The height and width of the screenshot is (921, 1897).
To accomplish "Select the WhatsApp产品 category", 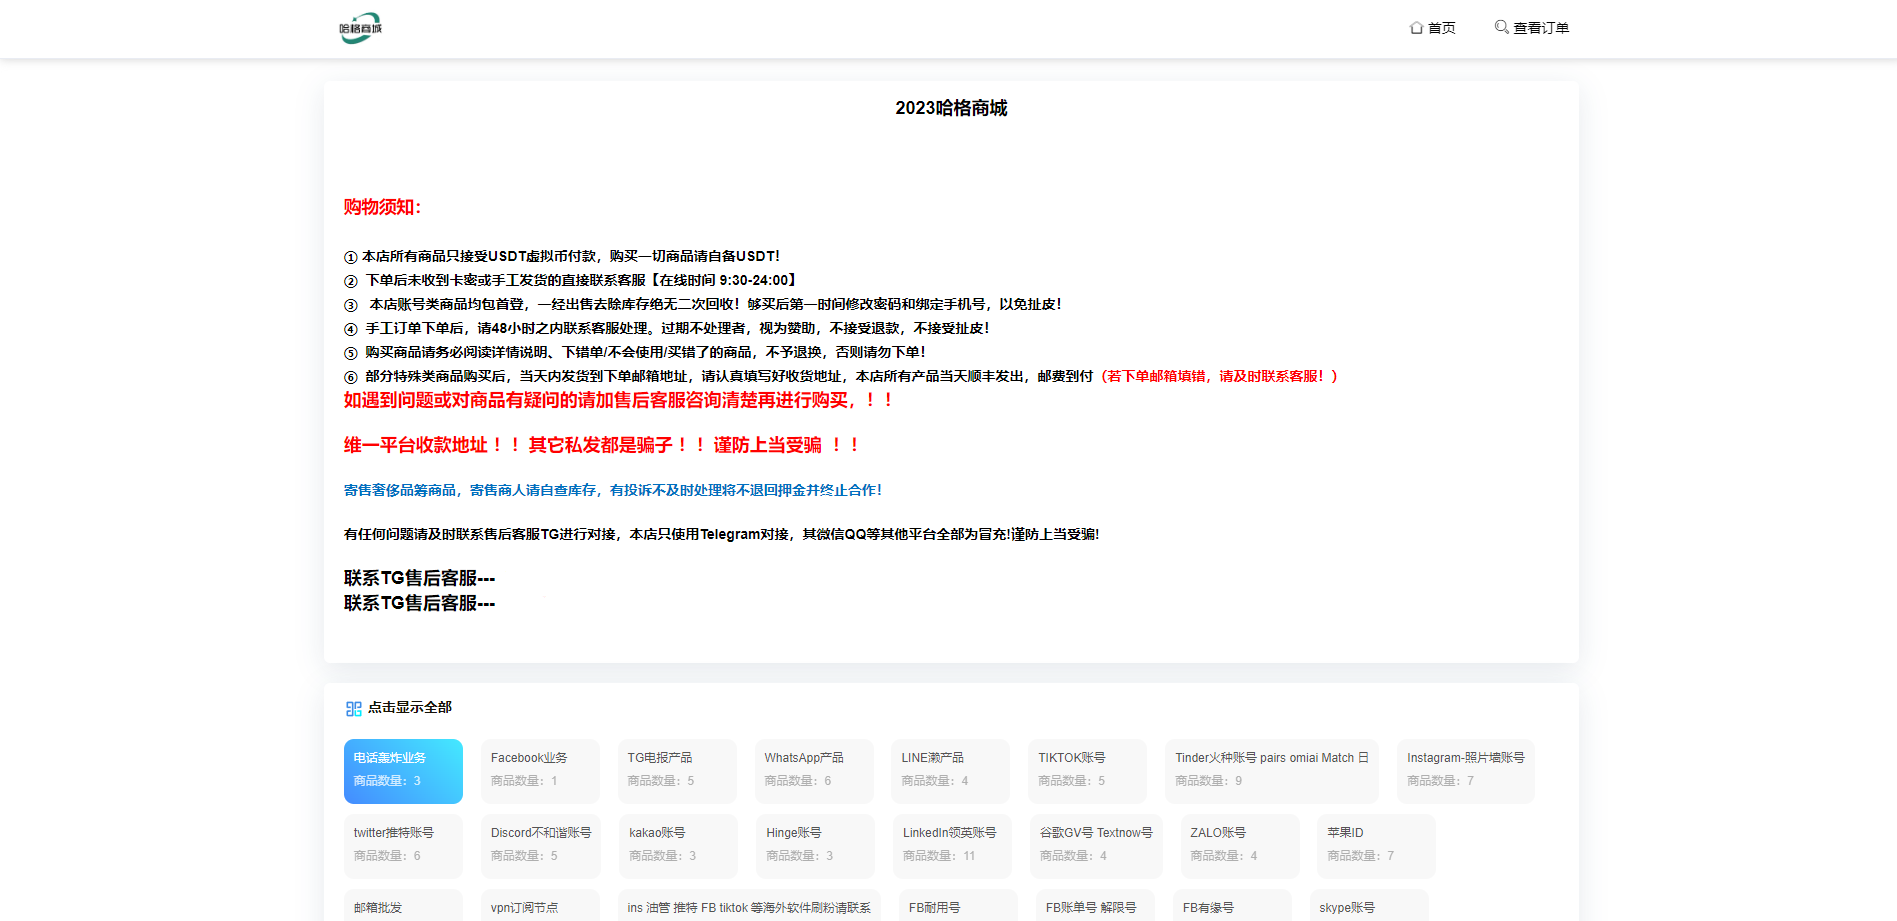I will tap(814, 771).
